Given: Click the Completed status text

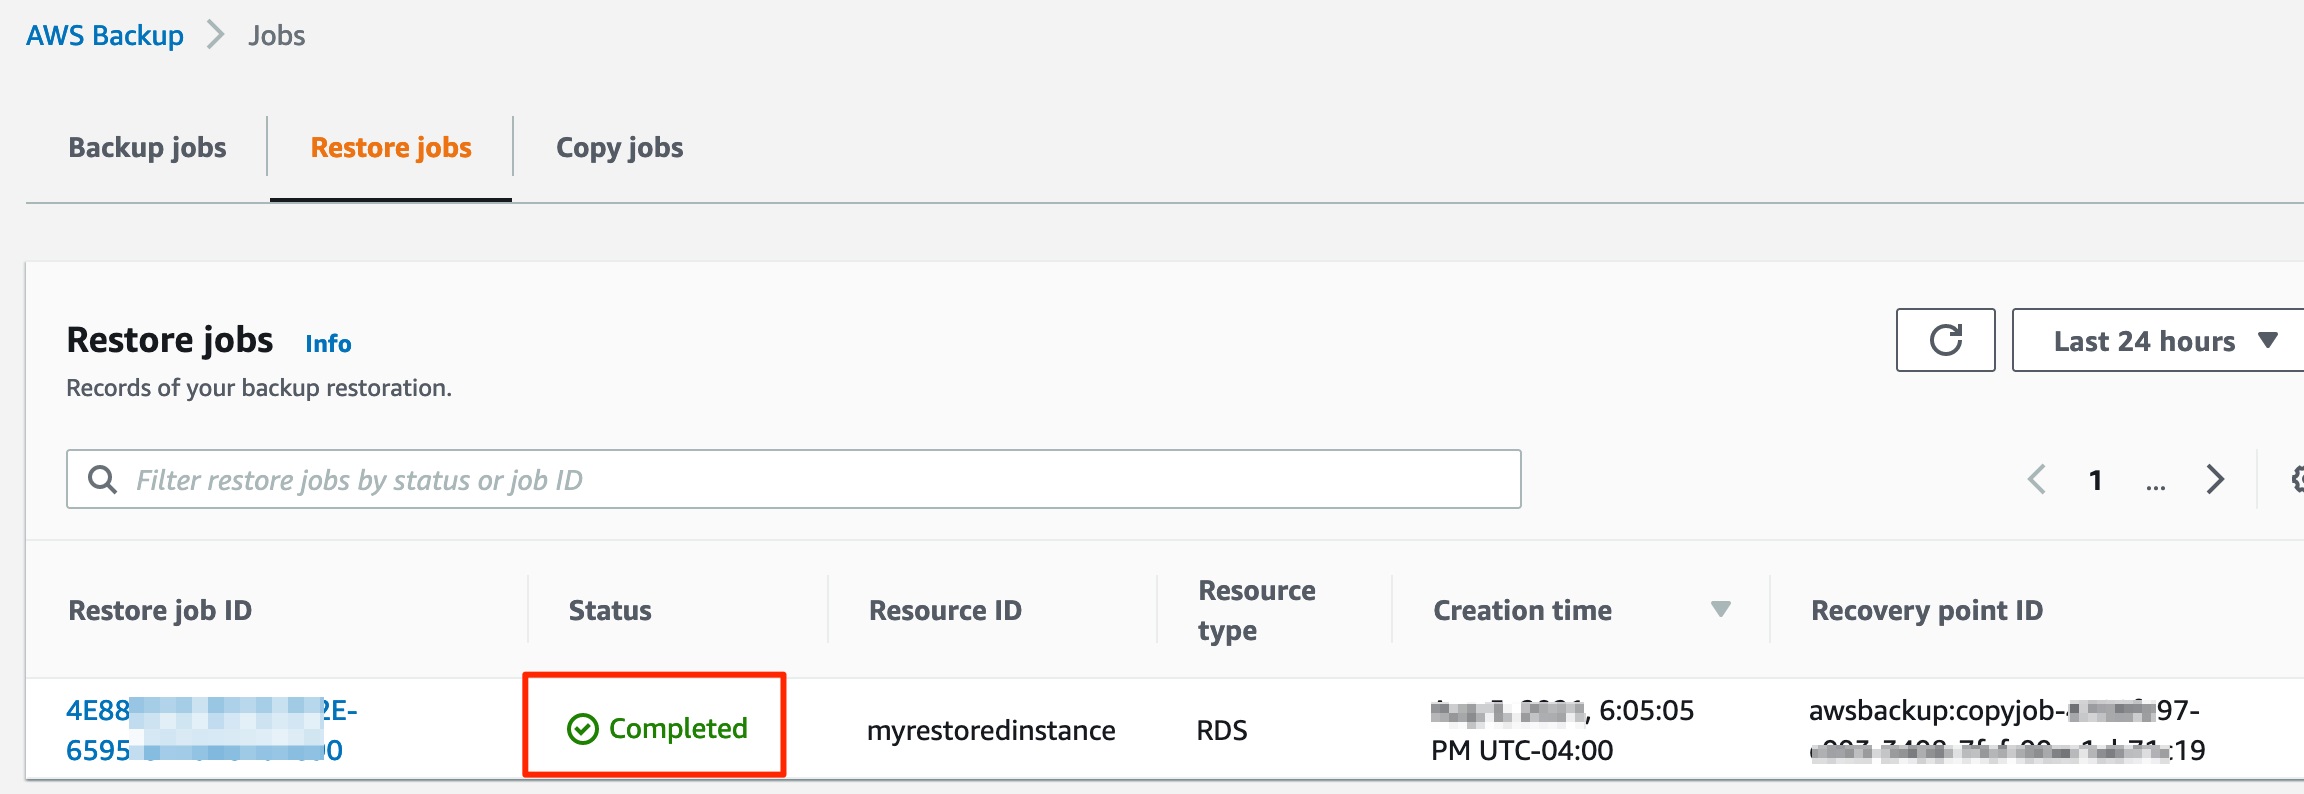Looking at the screenshot, I should tap(678, 728).
